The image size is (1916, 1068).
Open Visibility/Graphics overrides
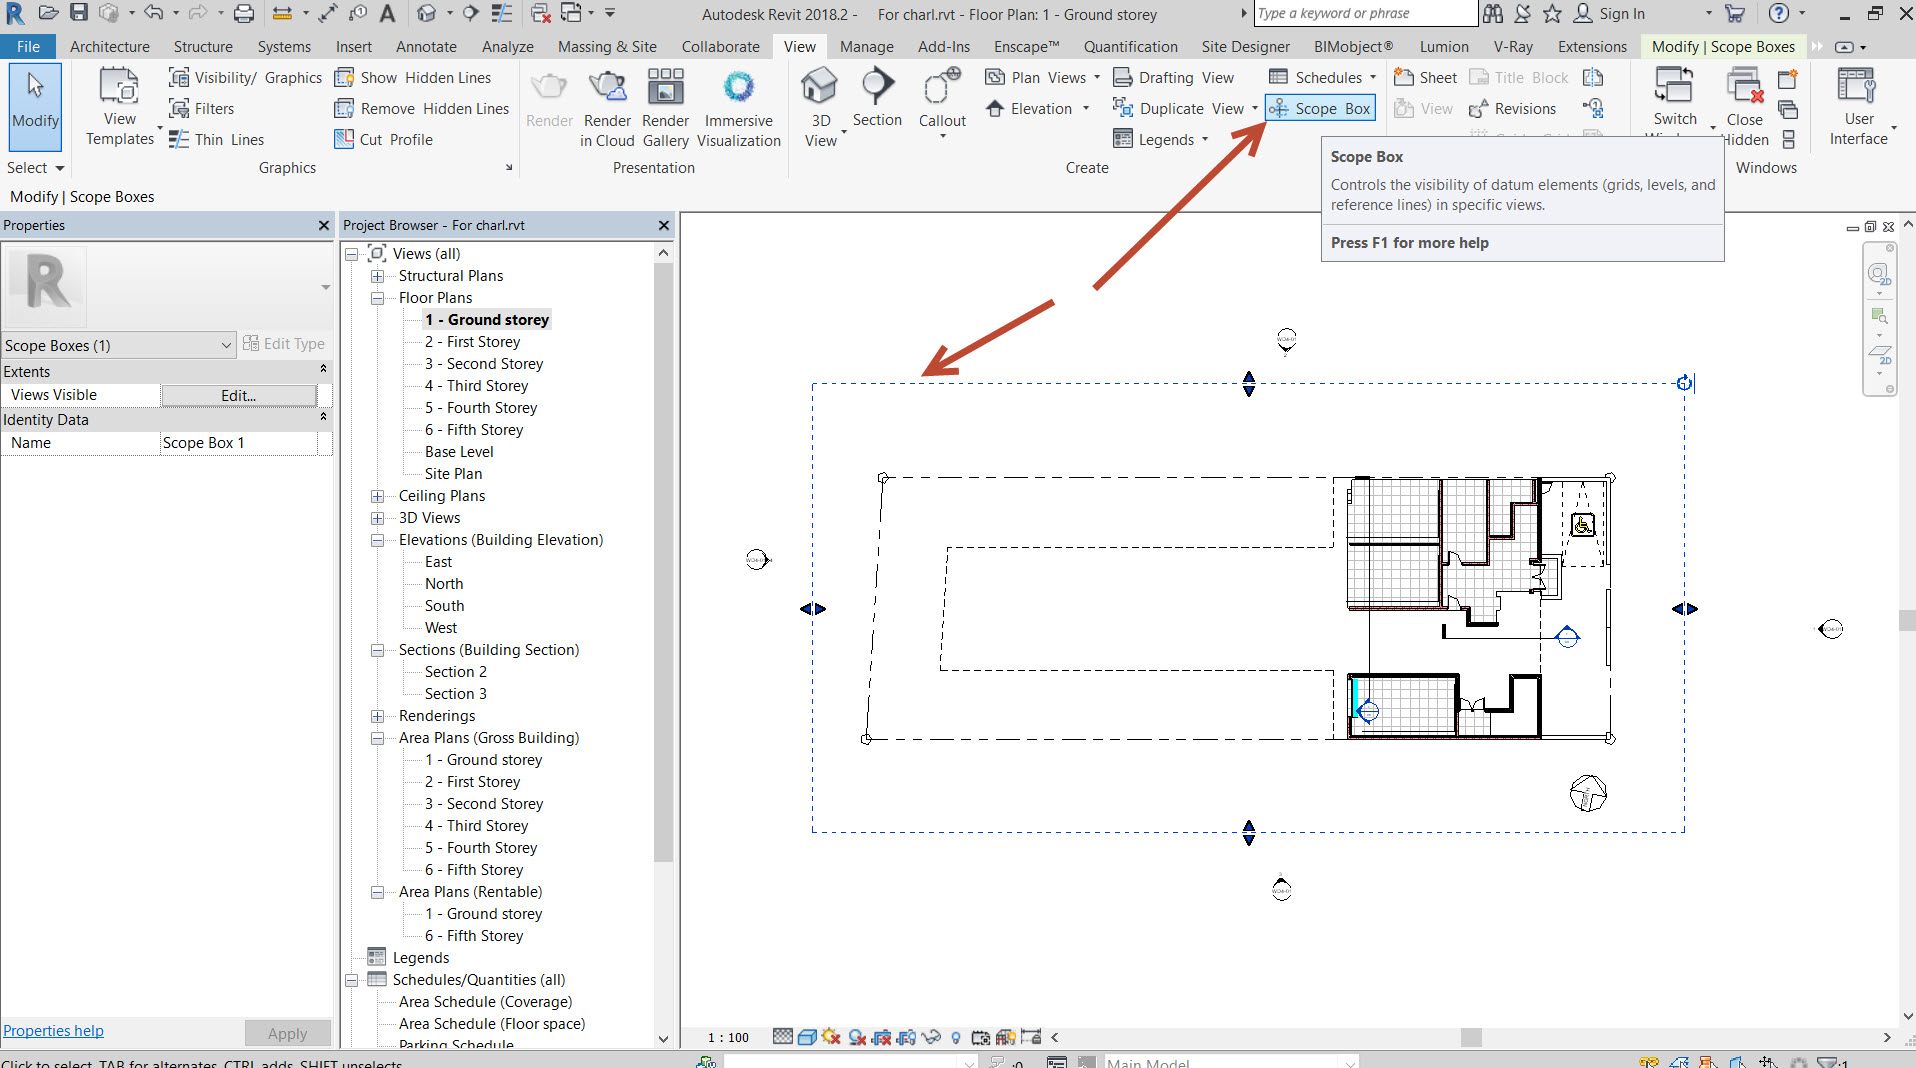245,78
